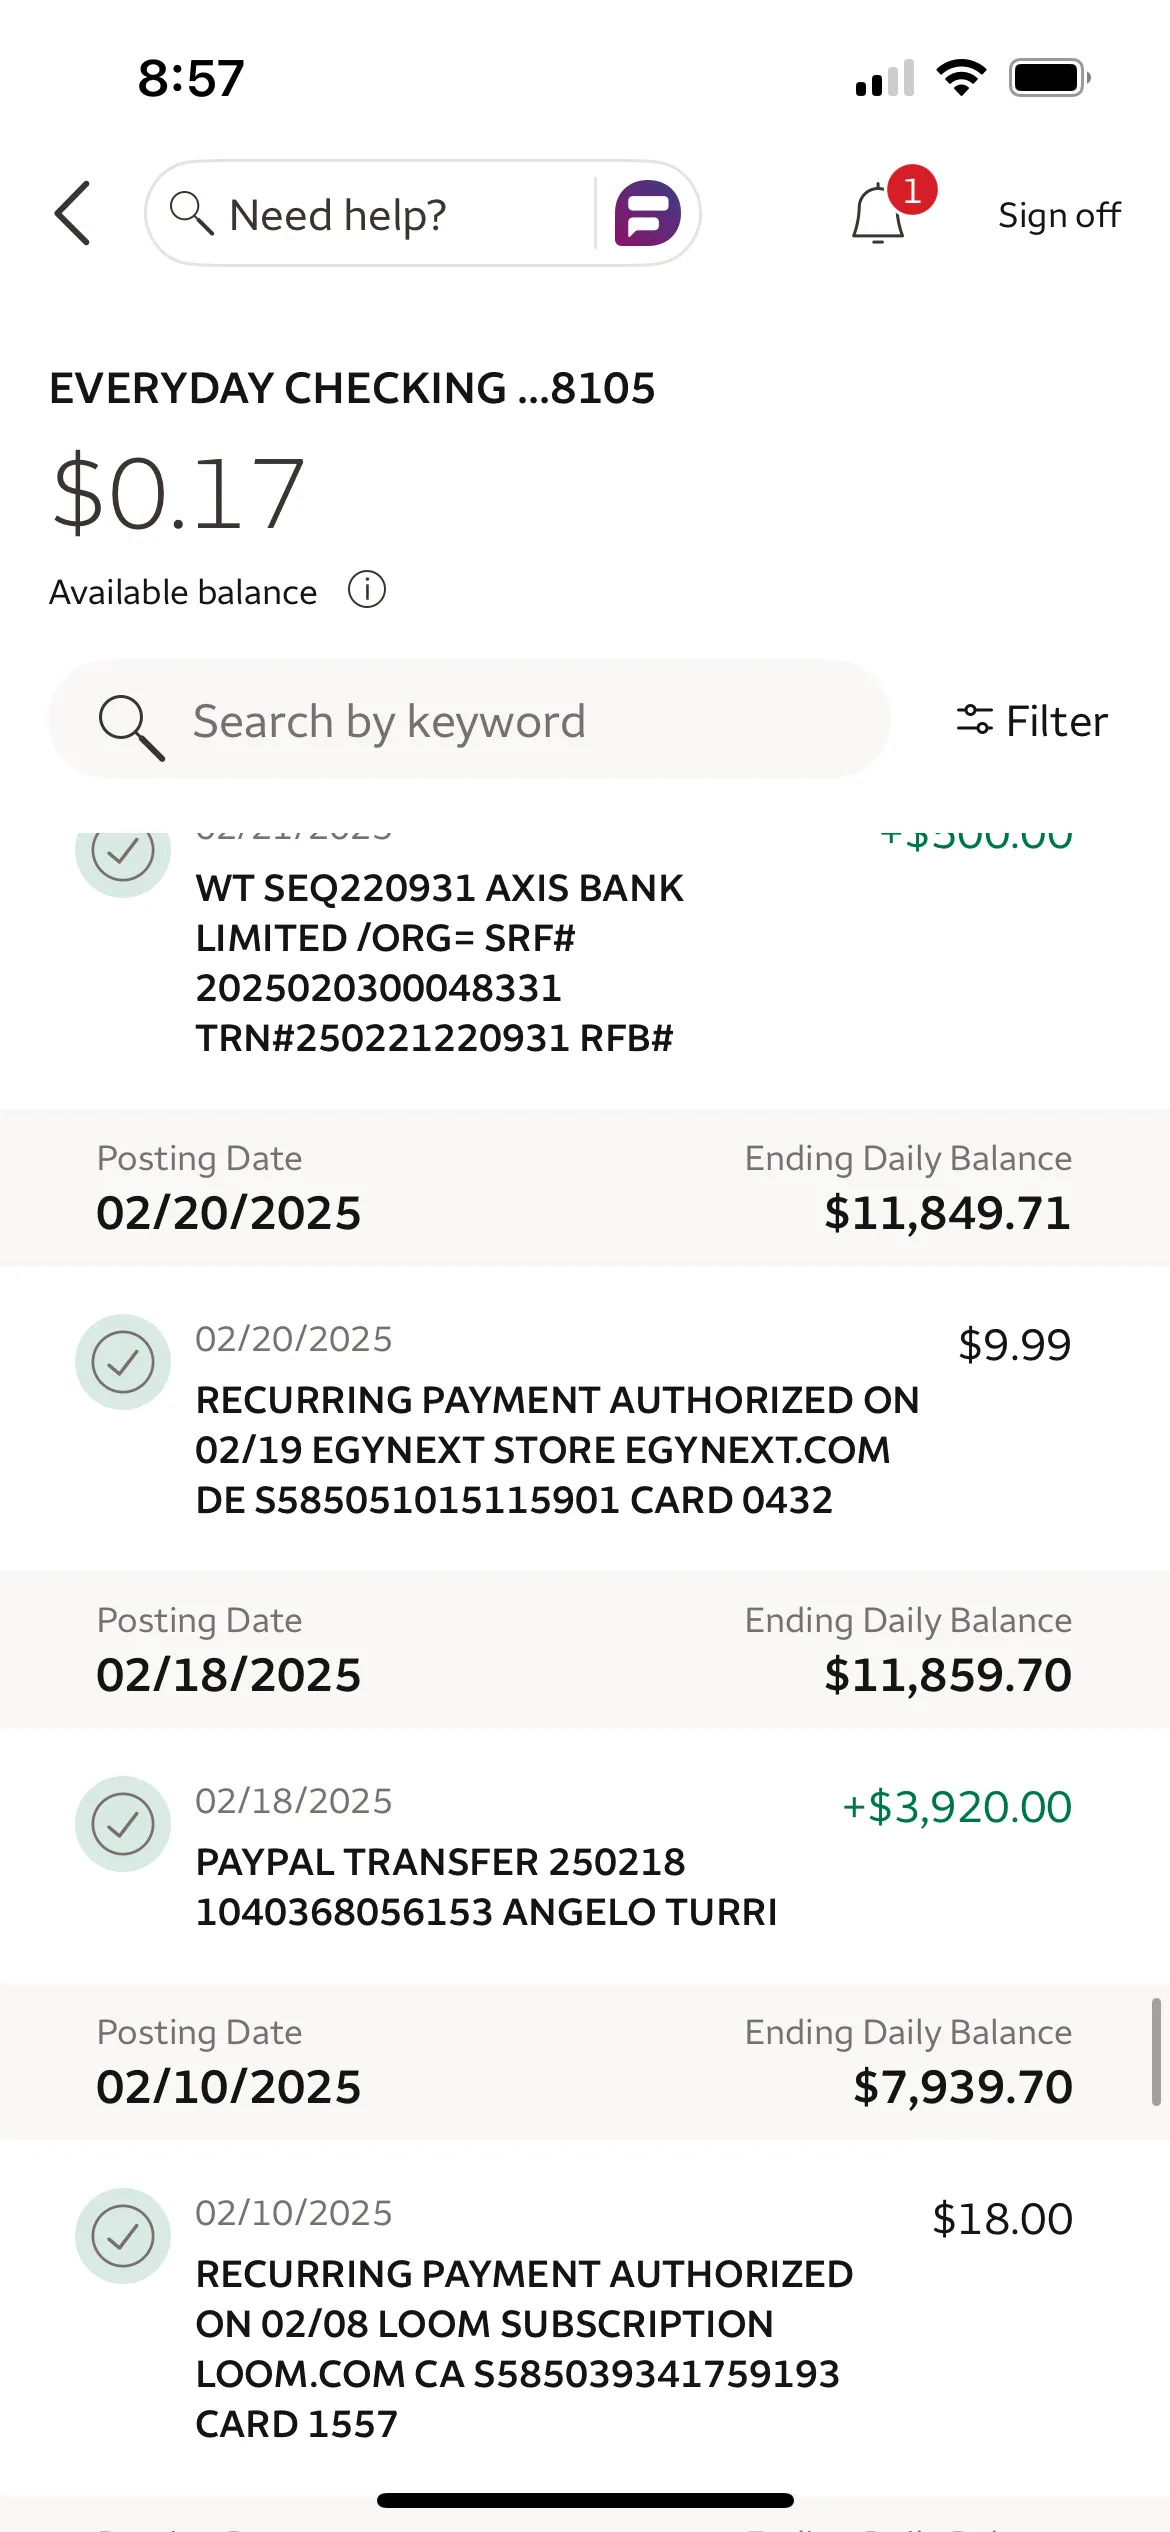The height and width of the screenshot is (2532, 1170).
Task: Tap checkmark icon for Egynext Store payment
Action: (x=123, y=1361)
